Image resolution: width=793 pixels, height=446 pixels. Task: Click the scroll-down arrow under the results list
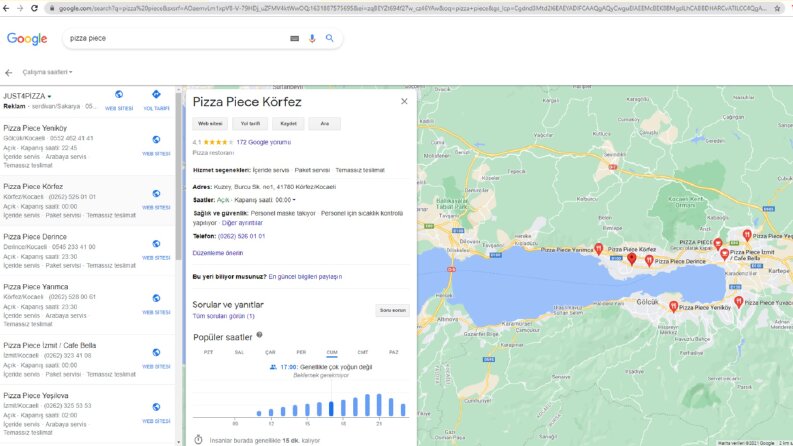coord(179,442)
